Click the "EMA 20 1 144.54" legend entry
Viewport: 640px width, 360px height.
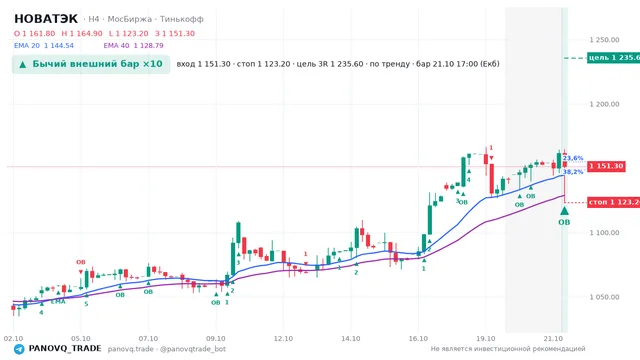pos(44,45)
